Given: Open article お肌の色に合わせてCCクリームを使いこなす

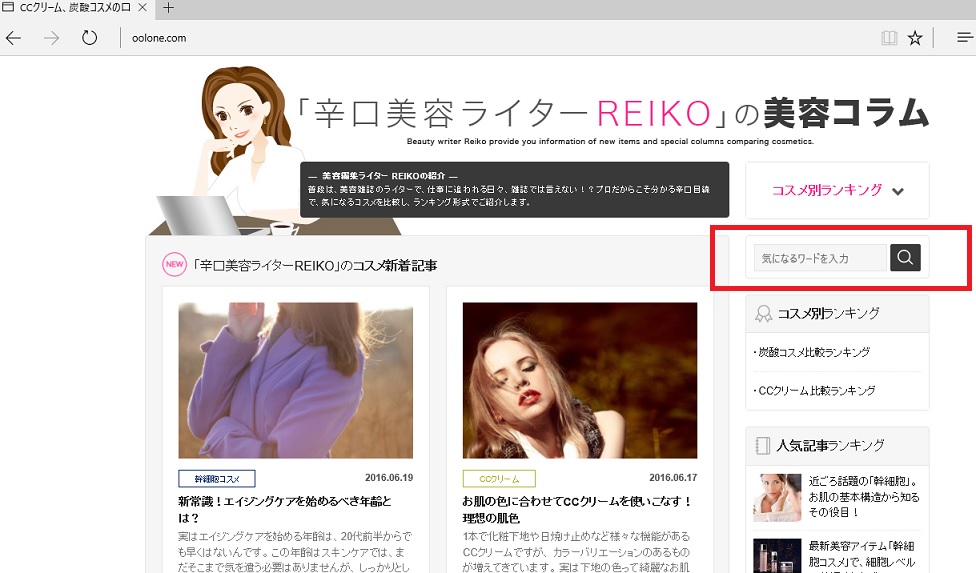Looking at the screenshot, I should pyautogui.click(x=578, y=510).
